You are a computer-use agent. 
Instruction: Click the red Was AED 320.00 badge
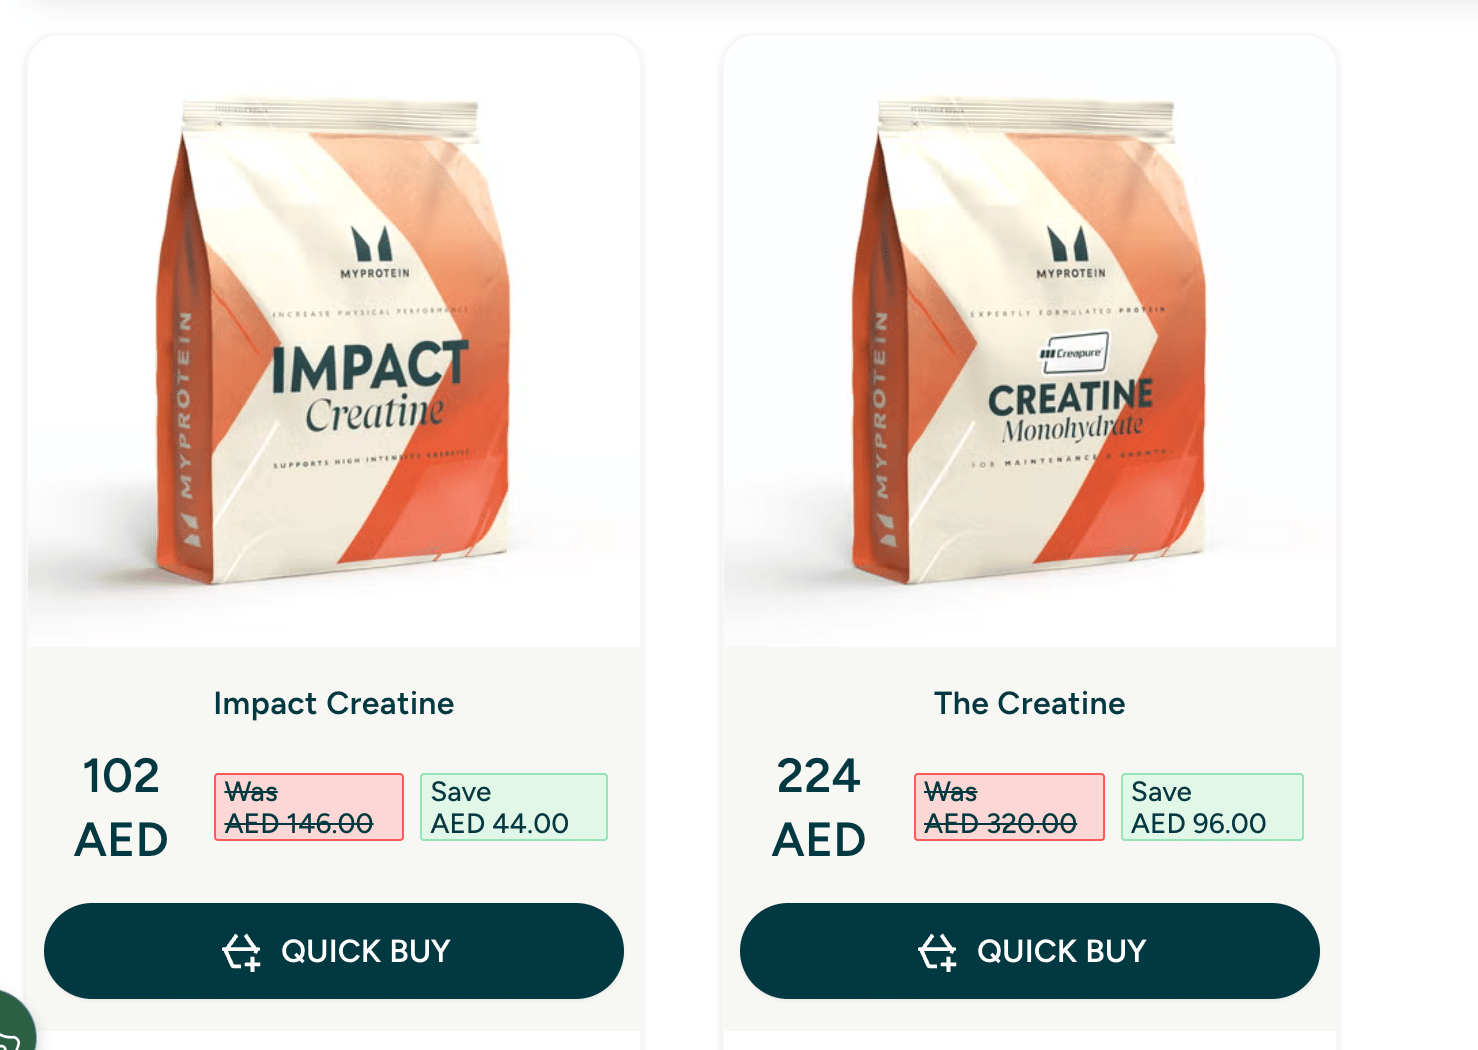coord(1008,807)
